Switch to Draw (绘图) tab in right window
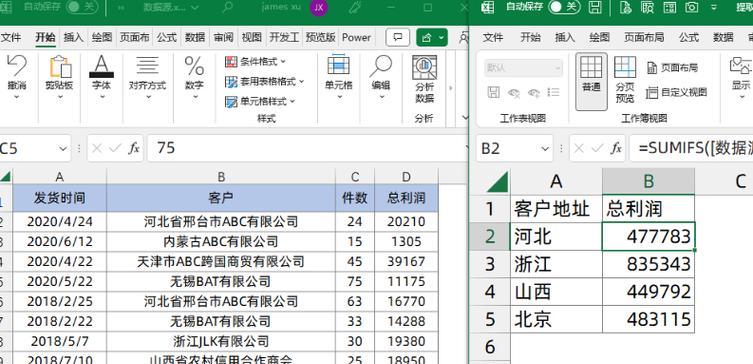Screen dimensions: 753x364 pos(599,37)
